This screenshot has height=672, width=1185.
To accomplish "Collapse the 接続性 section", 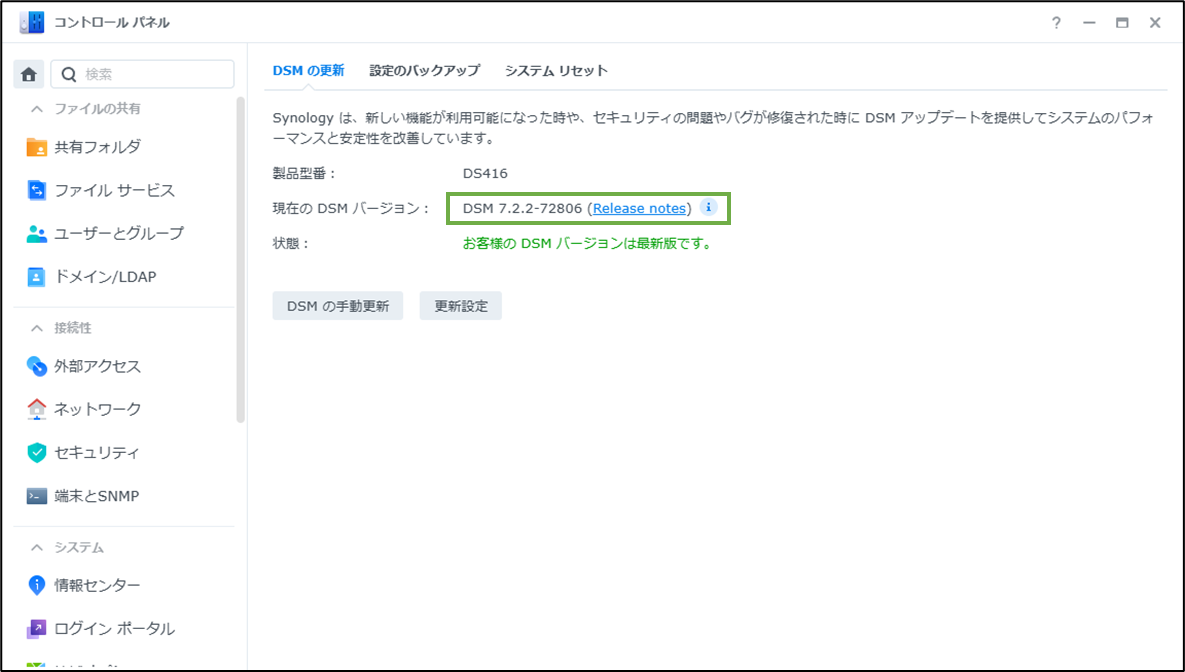I will pyautogui.click(x=36, y=328).
